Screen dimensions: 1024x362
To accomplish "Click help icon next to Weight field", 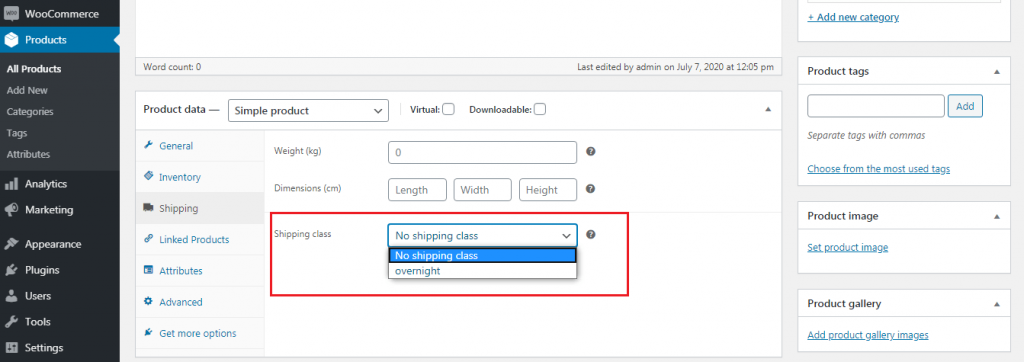I will coord(590,152).
